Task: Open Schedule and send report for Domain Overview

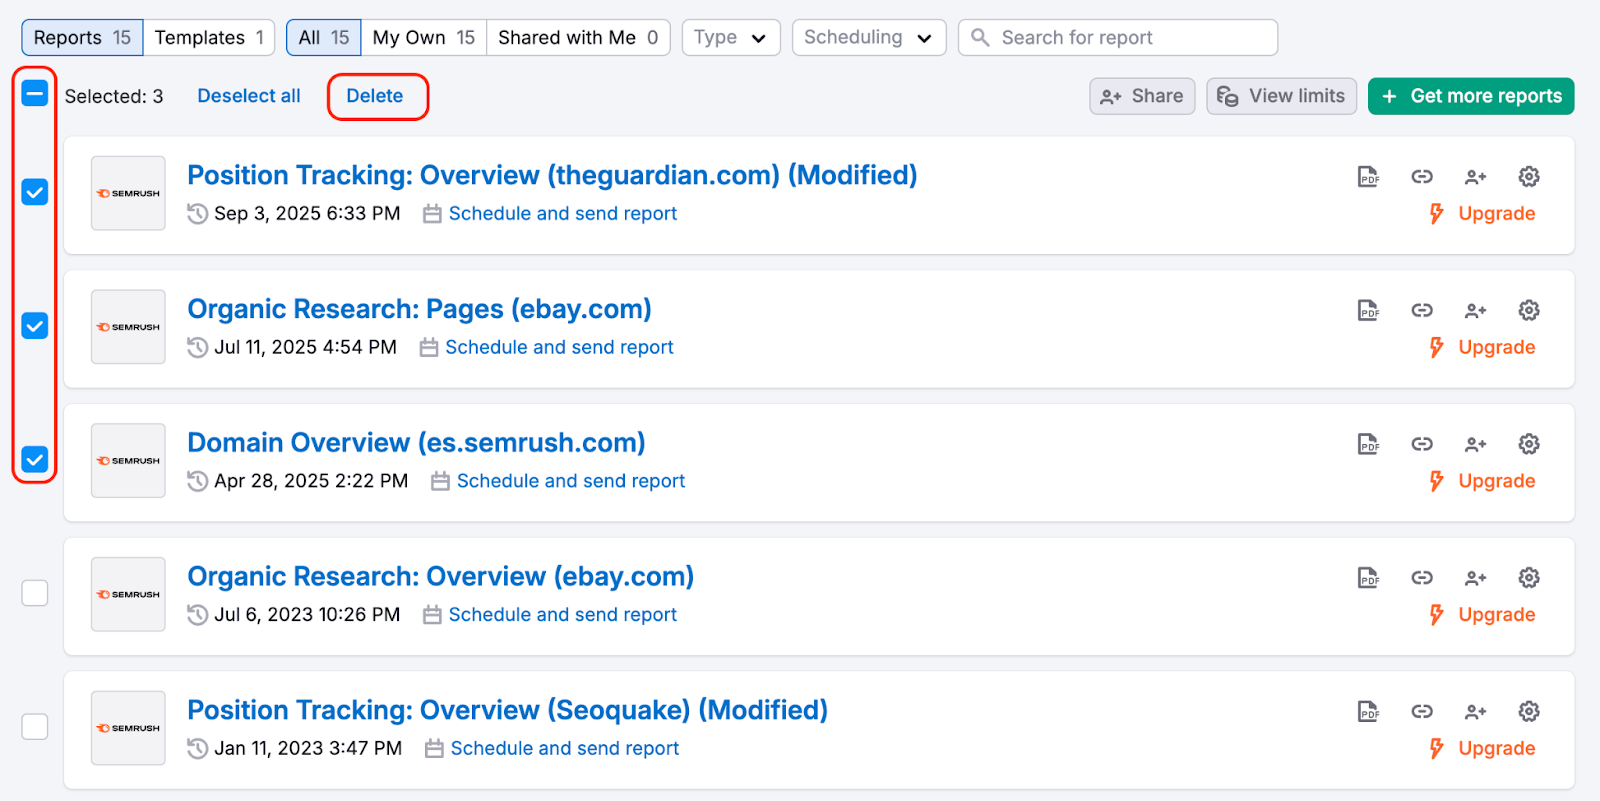Action: 570,481
